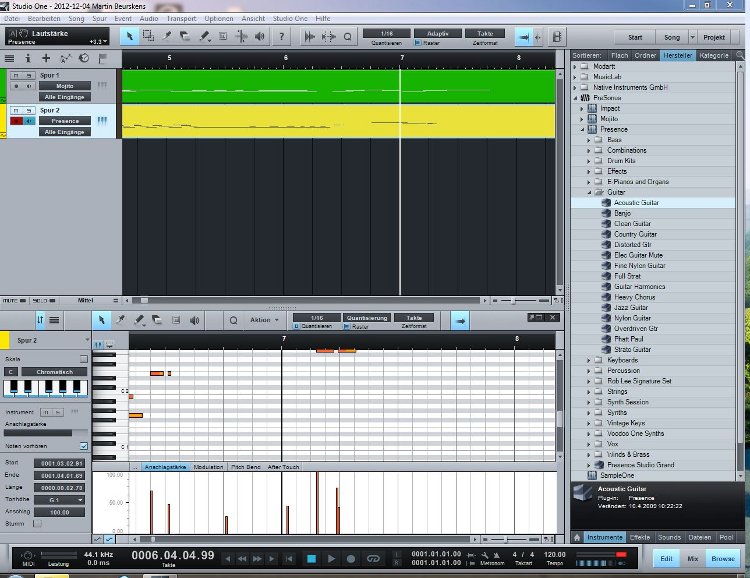The height and width of the screenshot is (578, 750).
Task: Toggle the Edit view button
Action: point(666,558)
